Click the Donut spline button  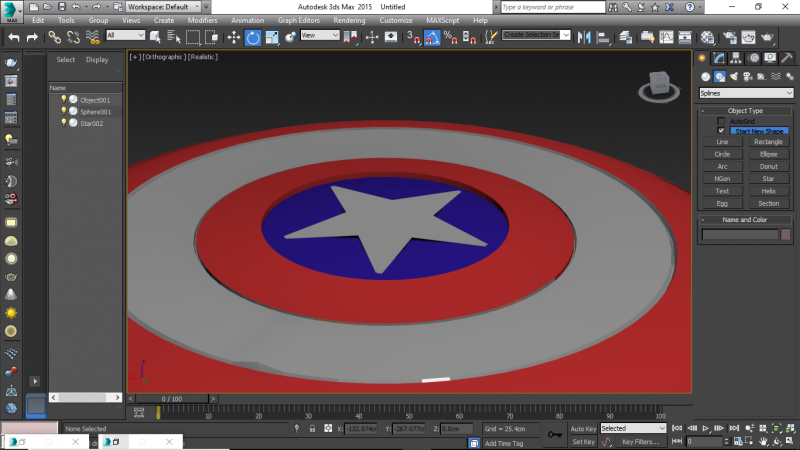pyautogui.click(x=768, y=166)
